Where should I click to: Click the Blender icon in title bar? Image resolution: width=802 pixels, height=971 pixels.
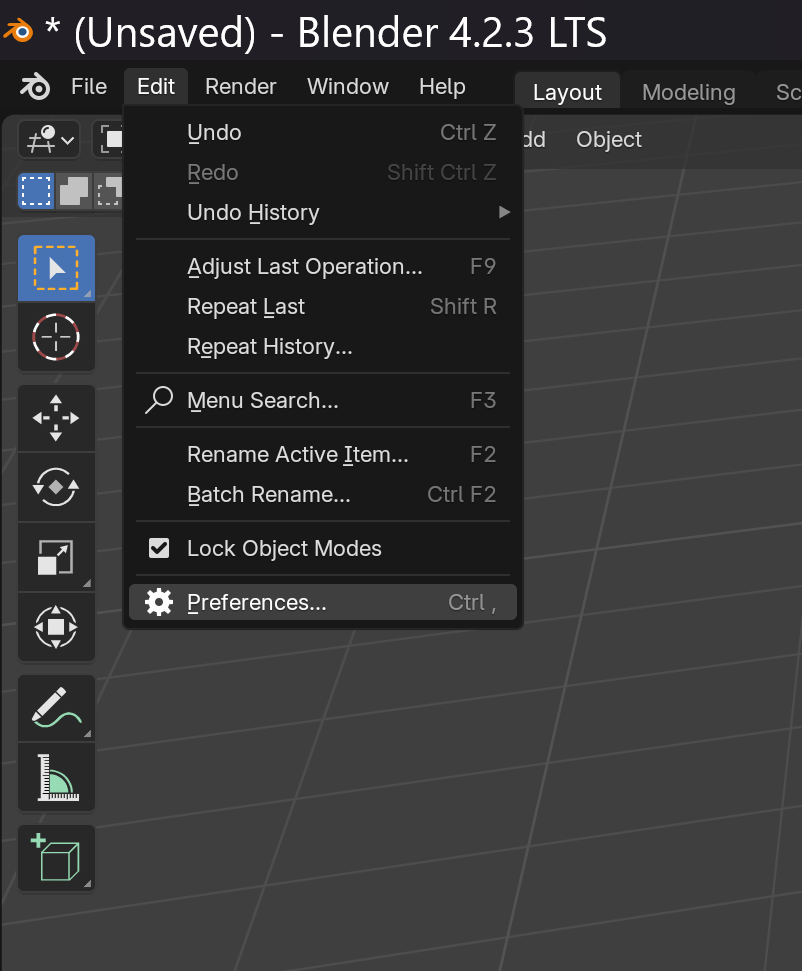click(x=19, y=31)
